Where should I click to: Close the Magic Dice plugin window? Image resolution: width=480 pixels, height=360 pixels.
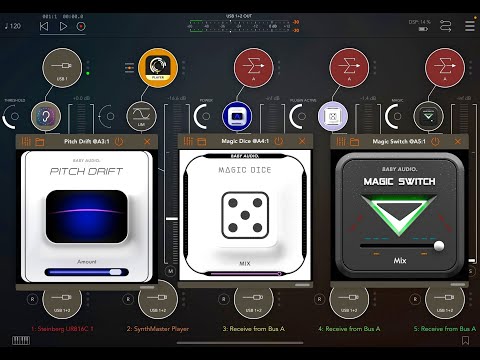click(302, 141)
